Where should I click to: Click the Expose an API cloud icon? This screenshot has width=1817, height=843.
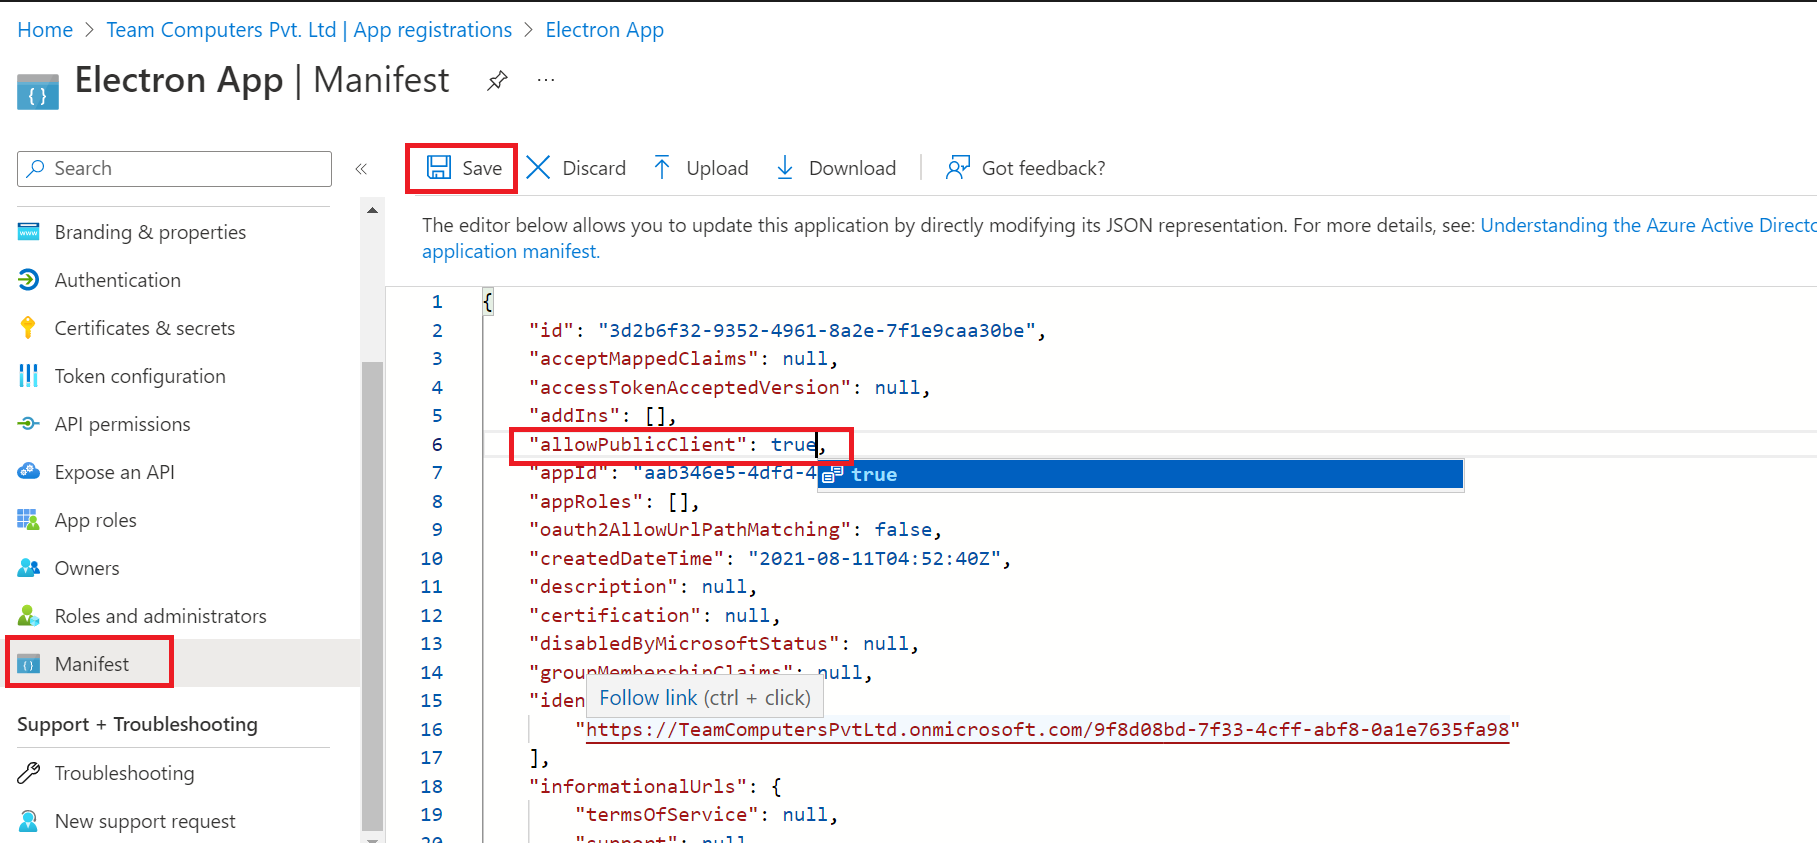point(29,471)
